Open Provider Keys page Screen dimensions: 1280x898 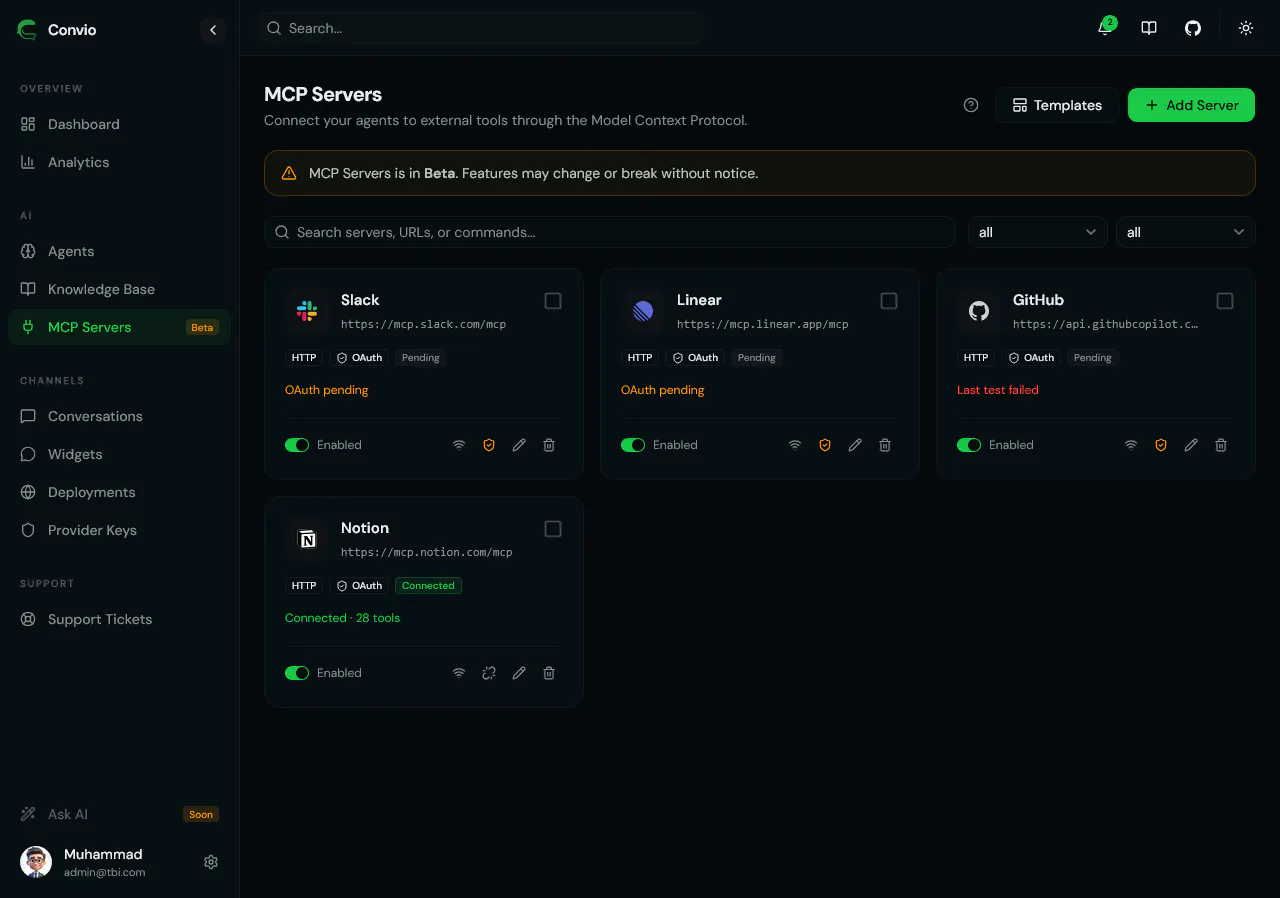(119, 530)
